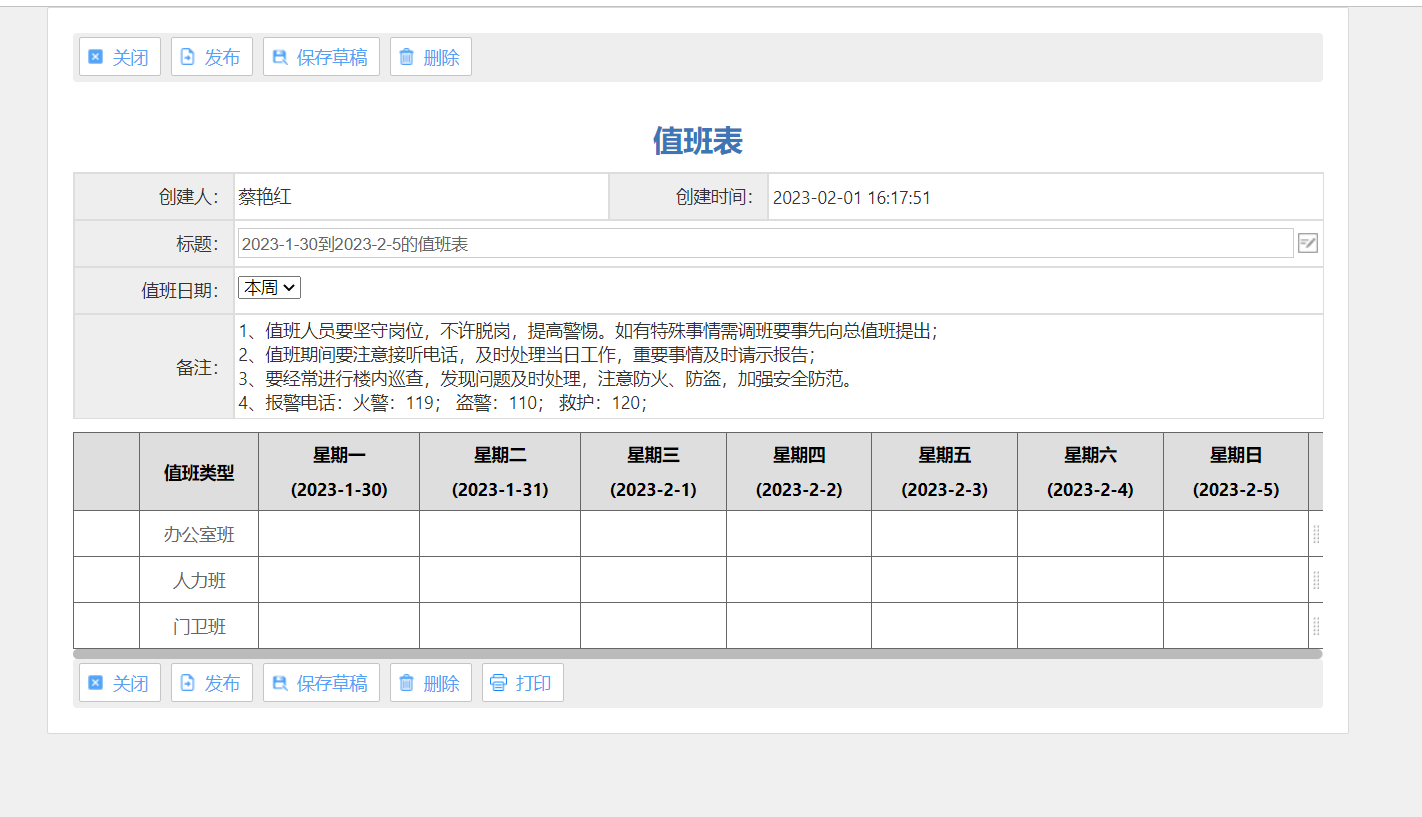Click drag handle beside the 办公室班 row
The height and width of the screenshot is (817, 1422).
(x=1315, y=533)
